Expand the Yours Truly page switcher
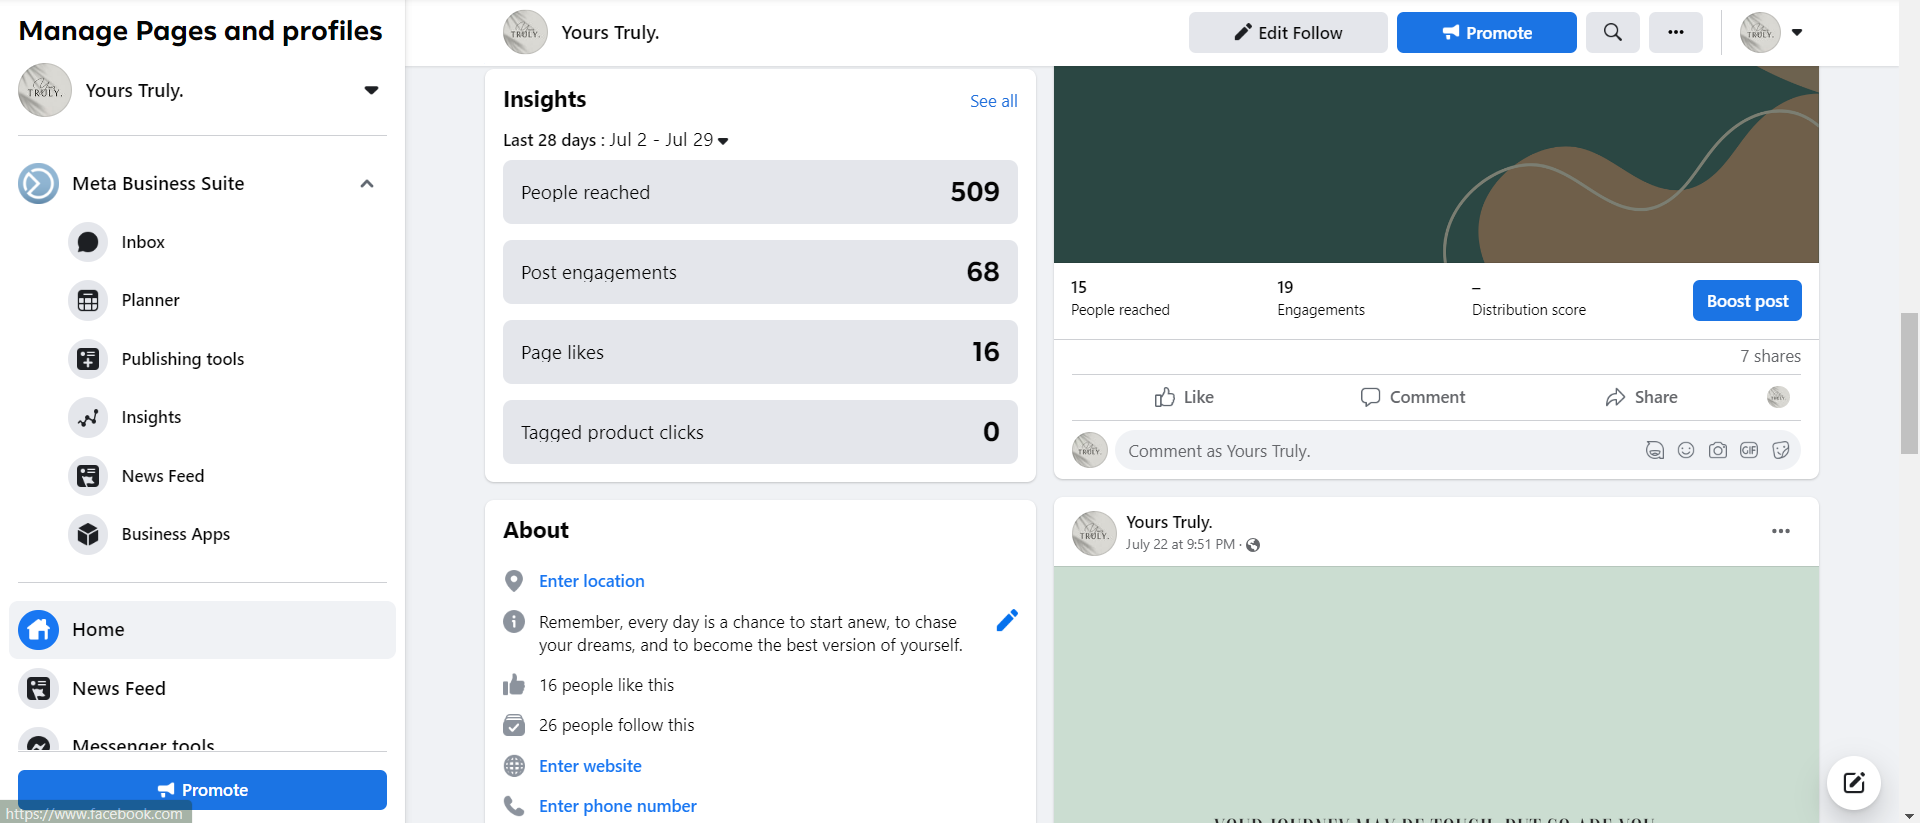This screenshot has width=1920, height=823. (x=371, y=90)
